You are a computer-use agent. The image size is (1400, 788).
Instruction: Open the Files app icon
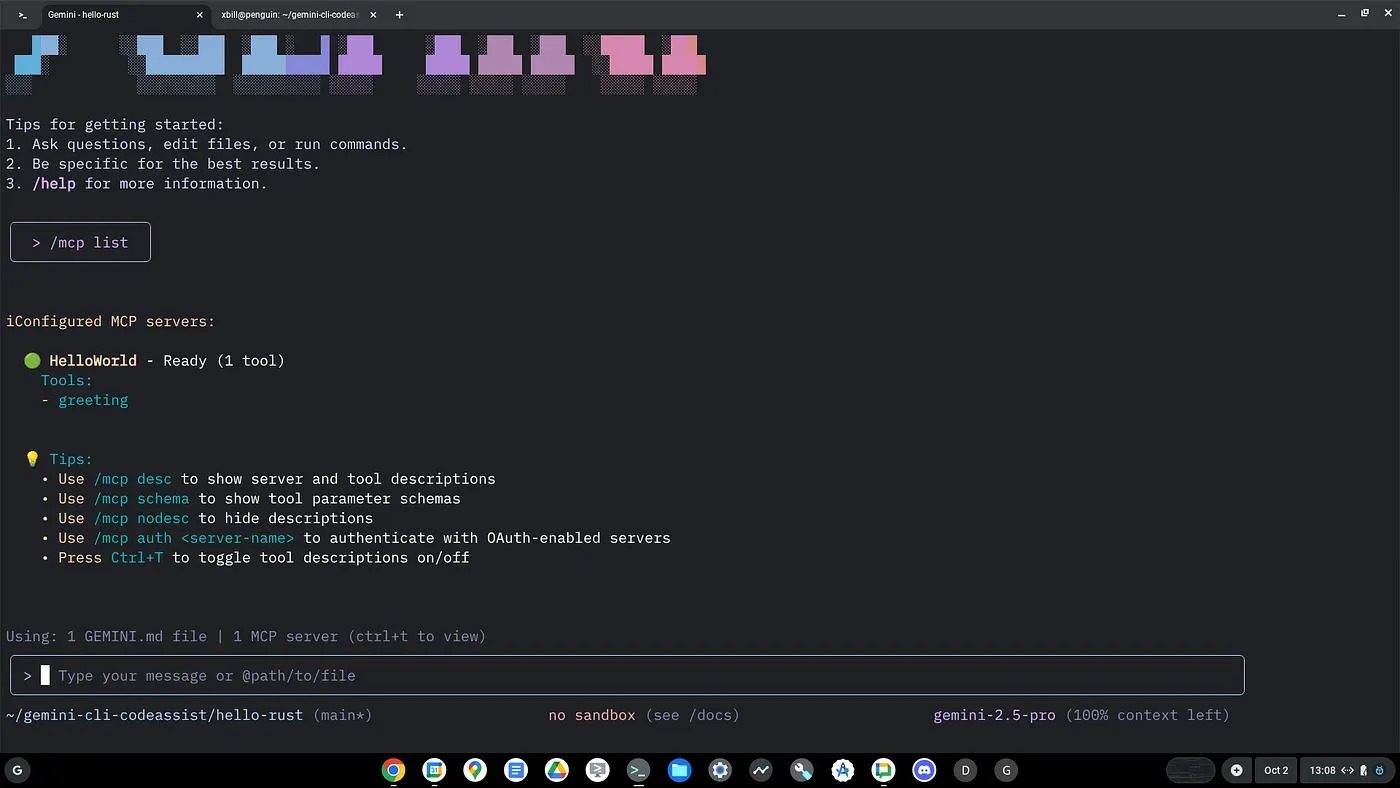click(x=679, y=770)
